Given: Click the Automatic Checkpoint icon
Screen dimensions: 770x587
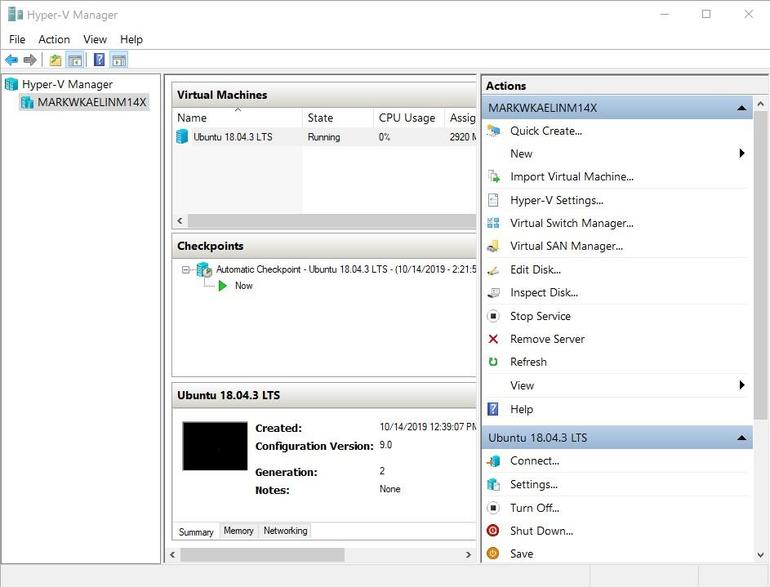Looking at the screenshot, I should [204, 270].
